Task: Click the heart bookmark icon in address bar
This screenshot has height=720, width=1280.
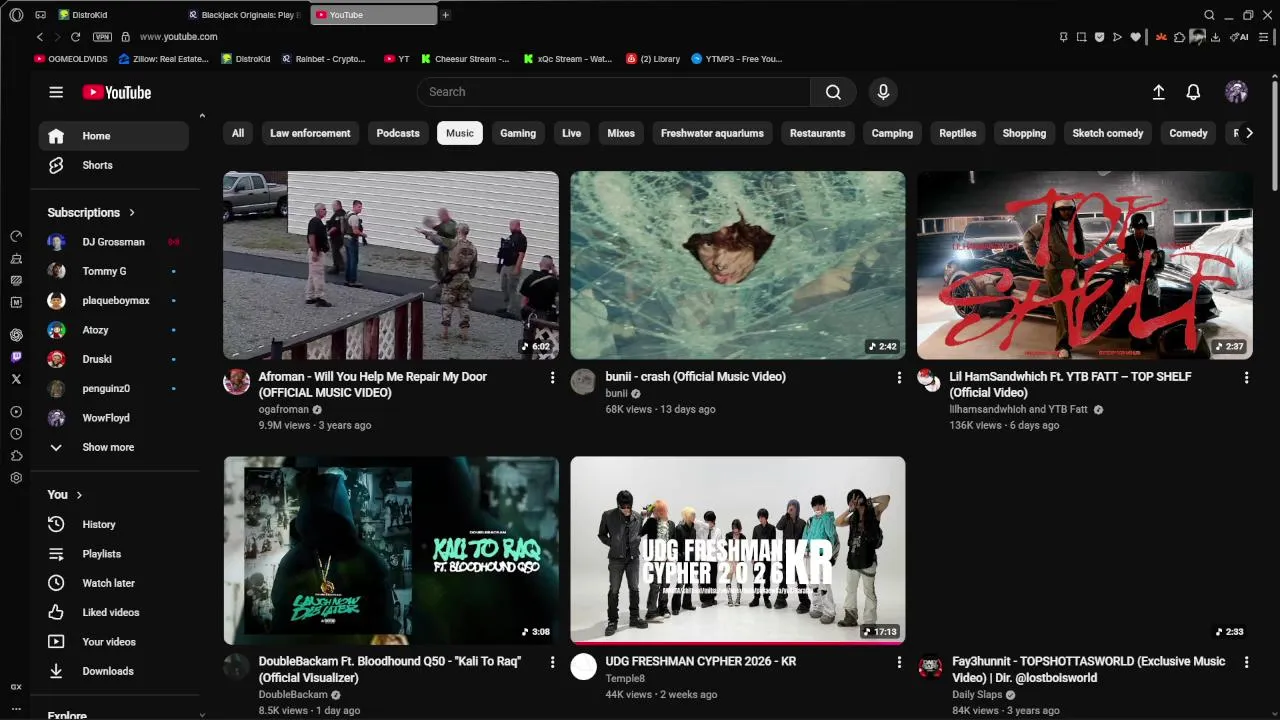Action: click(x=1135, y=37)
